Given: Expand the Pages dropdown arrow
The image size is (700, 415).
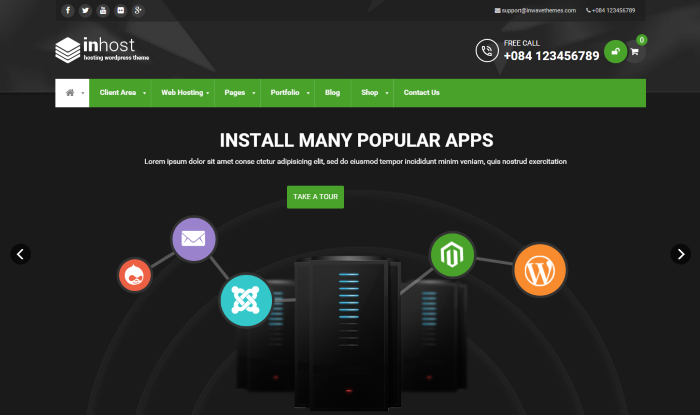Looking at the screenshot, I should [x=254, y=93].
